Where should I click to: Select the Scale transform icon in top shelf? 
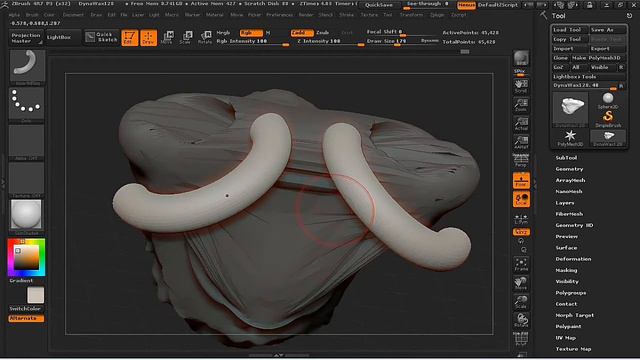coord(186,38)
